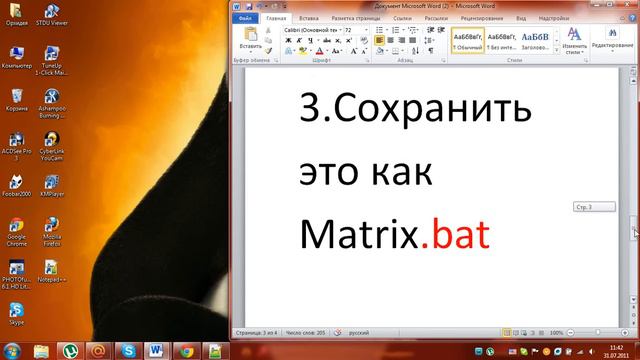The image size is (640, 360).
Task: Click the Sort A-Z icon
Action: (415, 51)
